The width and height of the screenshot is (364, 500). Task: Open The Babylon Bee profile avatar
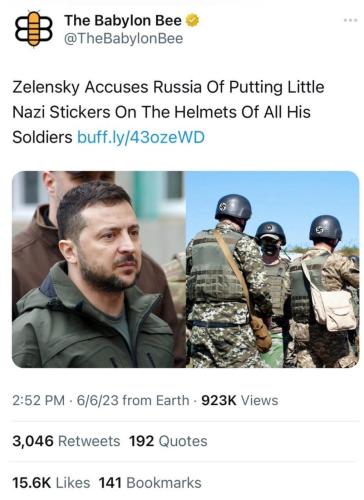tap(34, 30)
